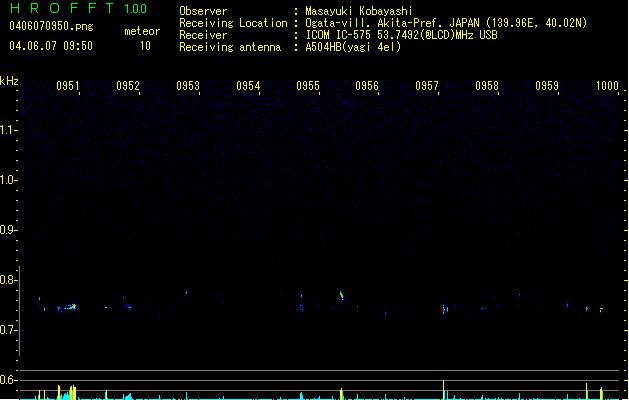Click location text Ogata-vill. Akita-Pref. JAPAN
Screen dimensions: 629x400
392,23
